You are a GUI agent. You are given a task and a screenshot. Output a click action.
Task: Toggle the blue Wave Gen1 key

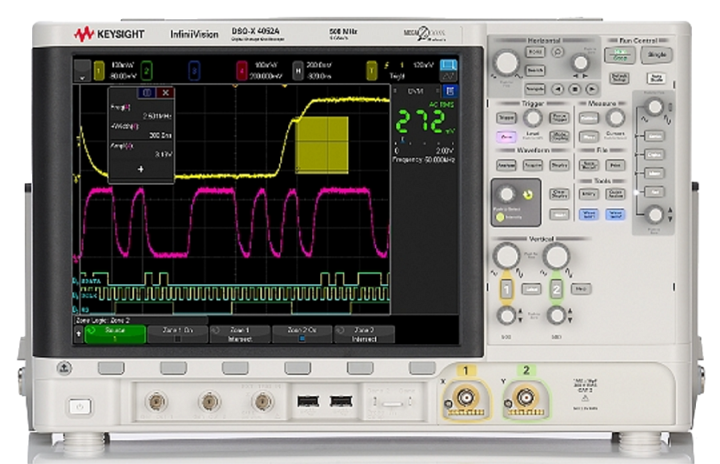588,214
